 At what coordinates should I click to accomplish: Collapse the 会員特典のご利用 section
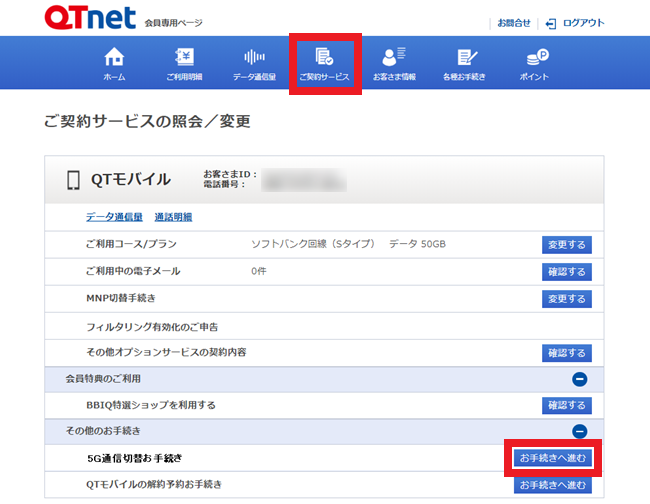pyautogui.click(x=580, y=379)
